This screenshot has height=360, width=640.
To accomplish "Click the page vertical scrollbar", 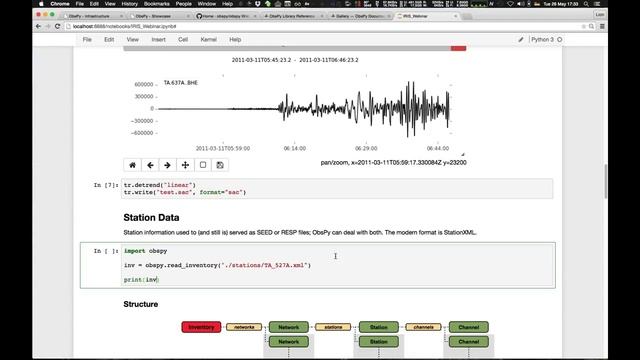I will [605, 180].
